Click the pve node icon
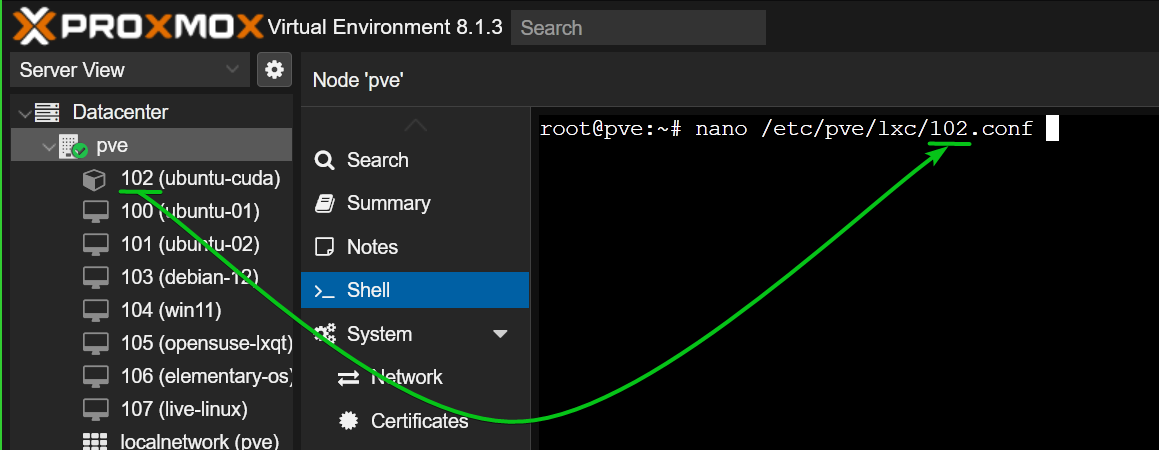 click(73, 146)
